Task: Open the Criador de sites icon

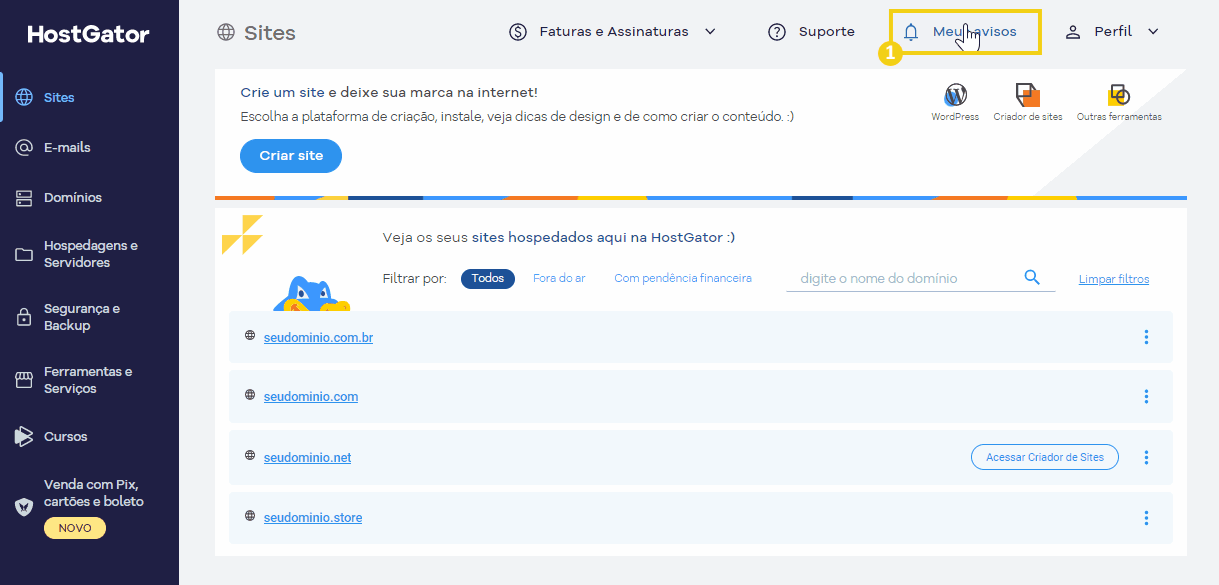Action: click(x=1028, y=95)
